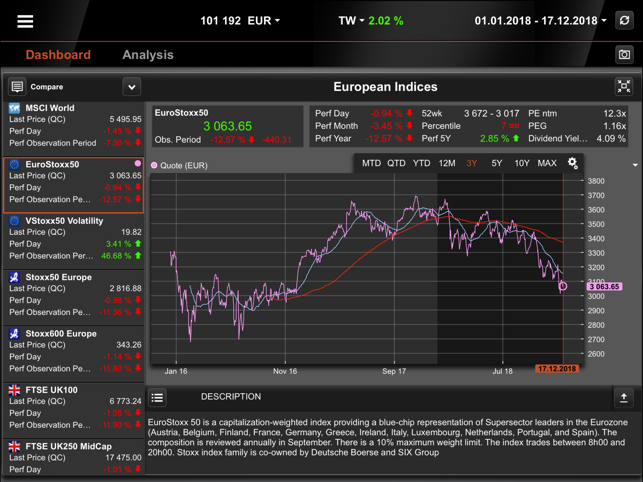Image resolution: width=643 pixels, height=482 pixels.
Task: Click the PE ntm 12.3x value
Action: click(614, 113)
